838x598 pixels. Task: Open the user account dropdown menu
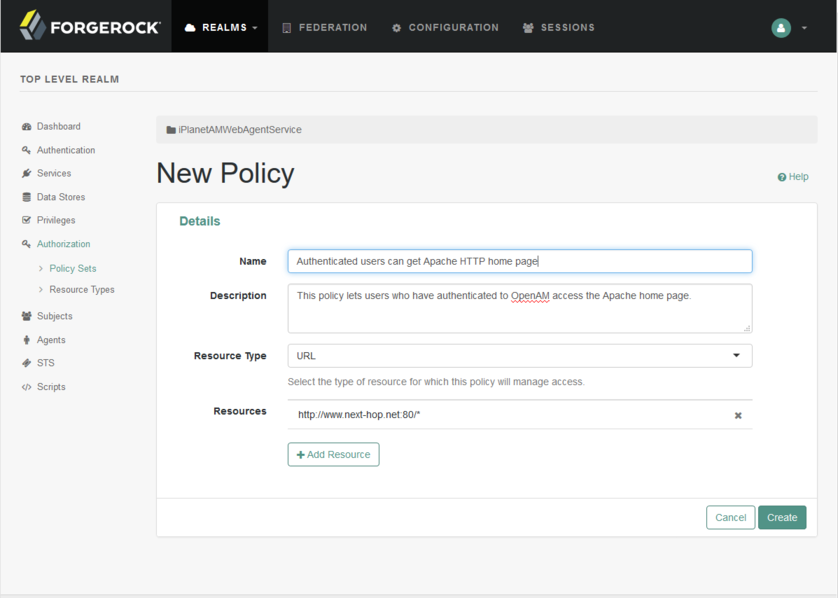781,27
